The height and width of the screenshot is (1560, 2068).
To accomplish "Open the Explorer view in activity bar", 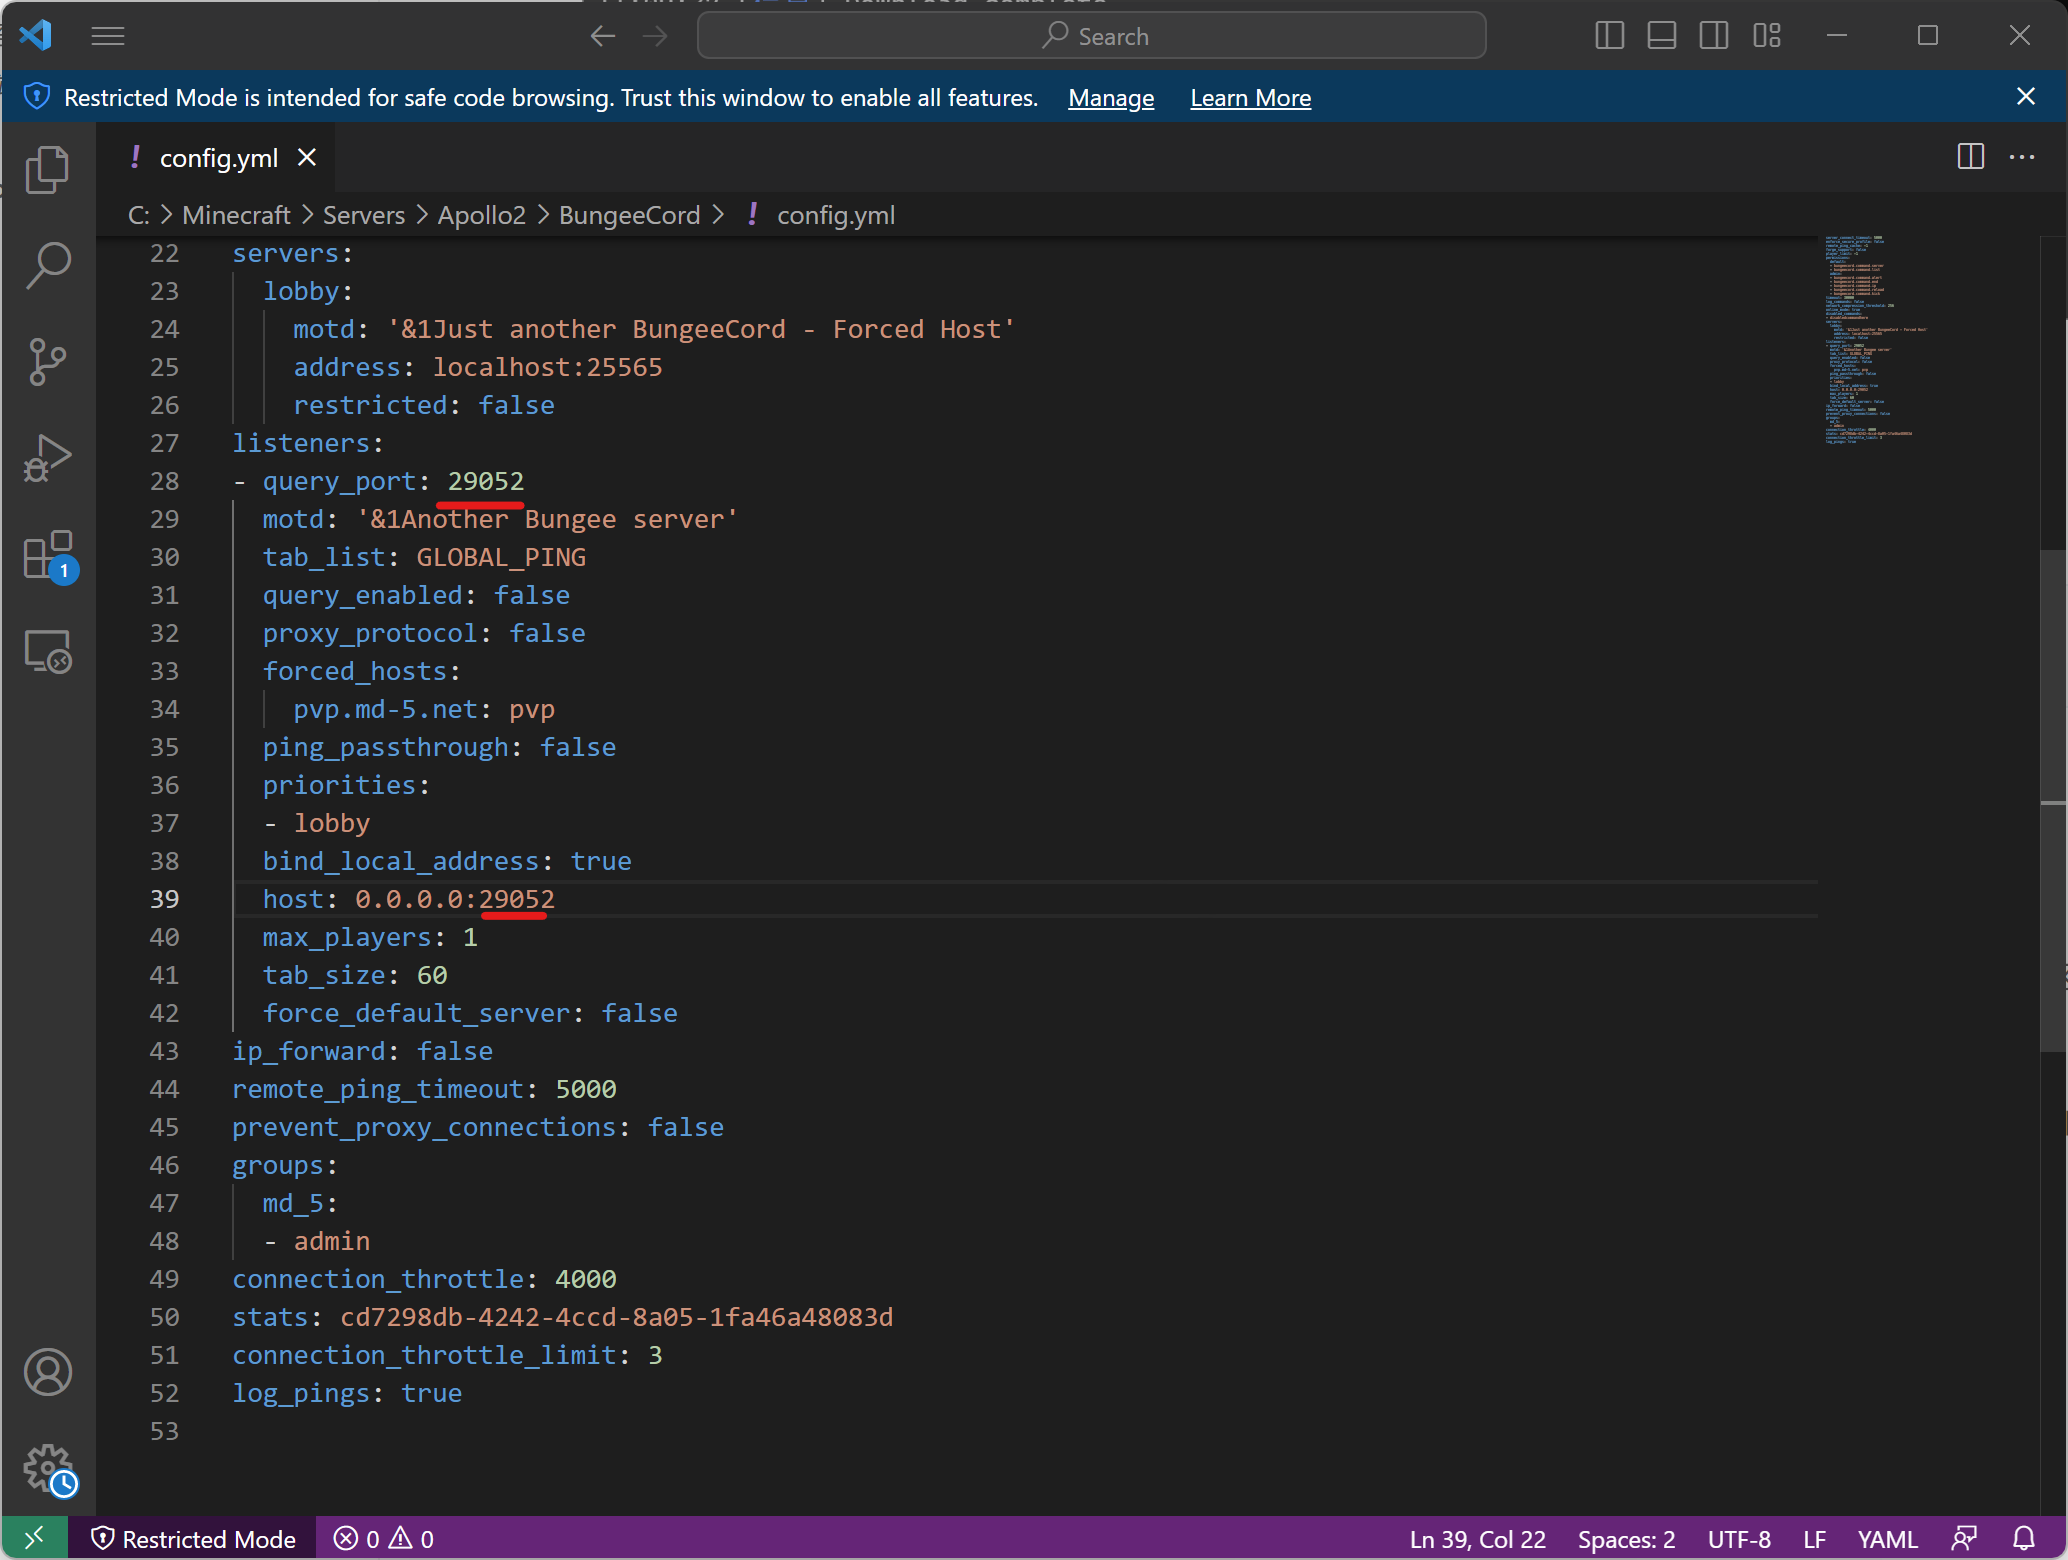I will point(47,170).
